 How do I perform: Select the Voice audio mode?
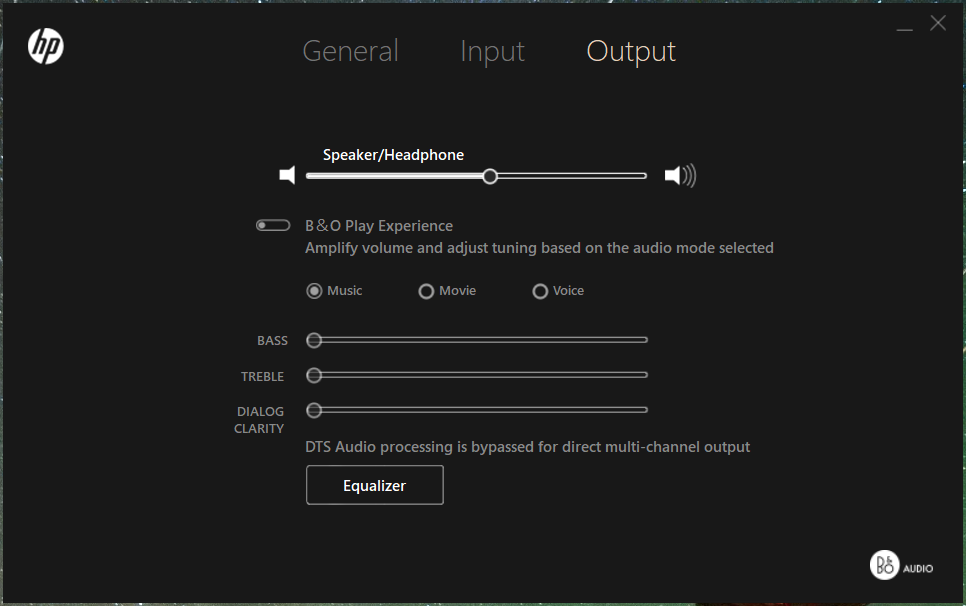(x=540, y=291)
